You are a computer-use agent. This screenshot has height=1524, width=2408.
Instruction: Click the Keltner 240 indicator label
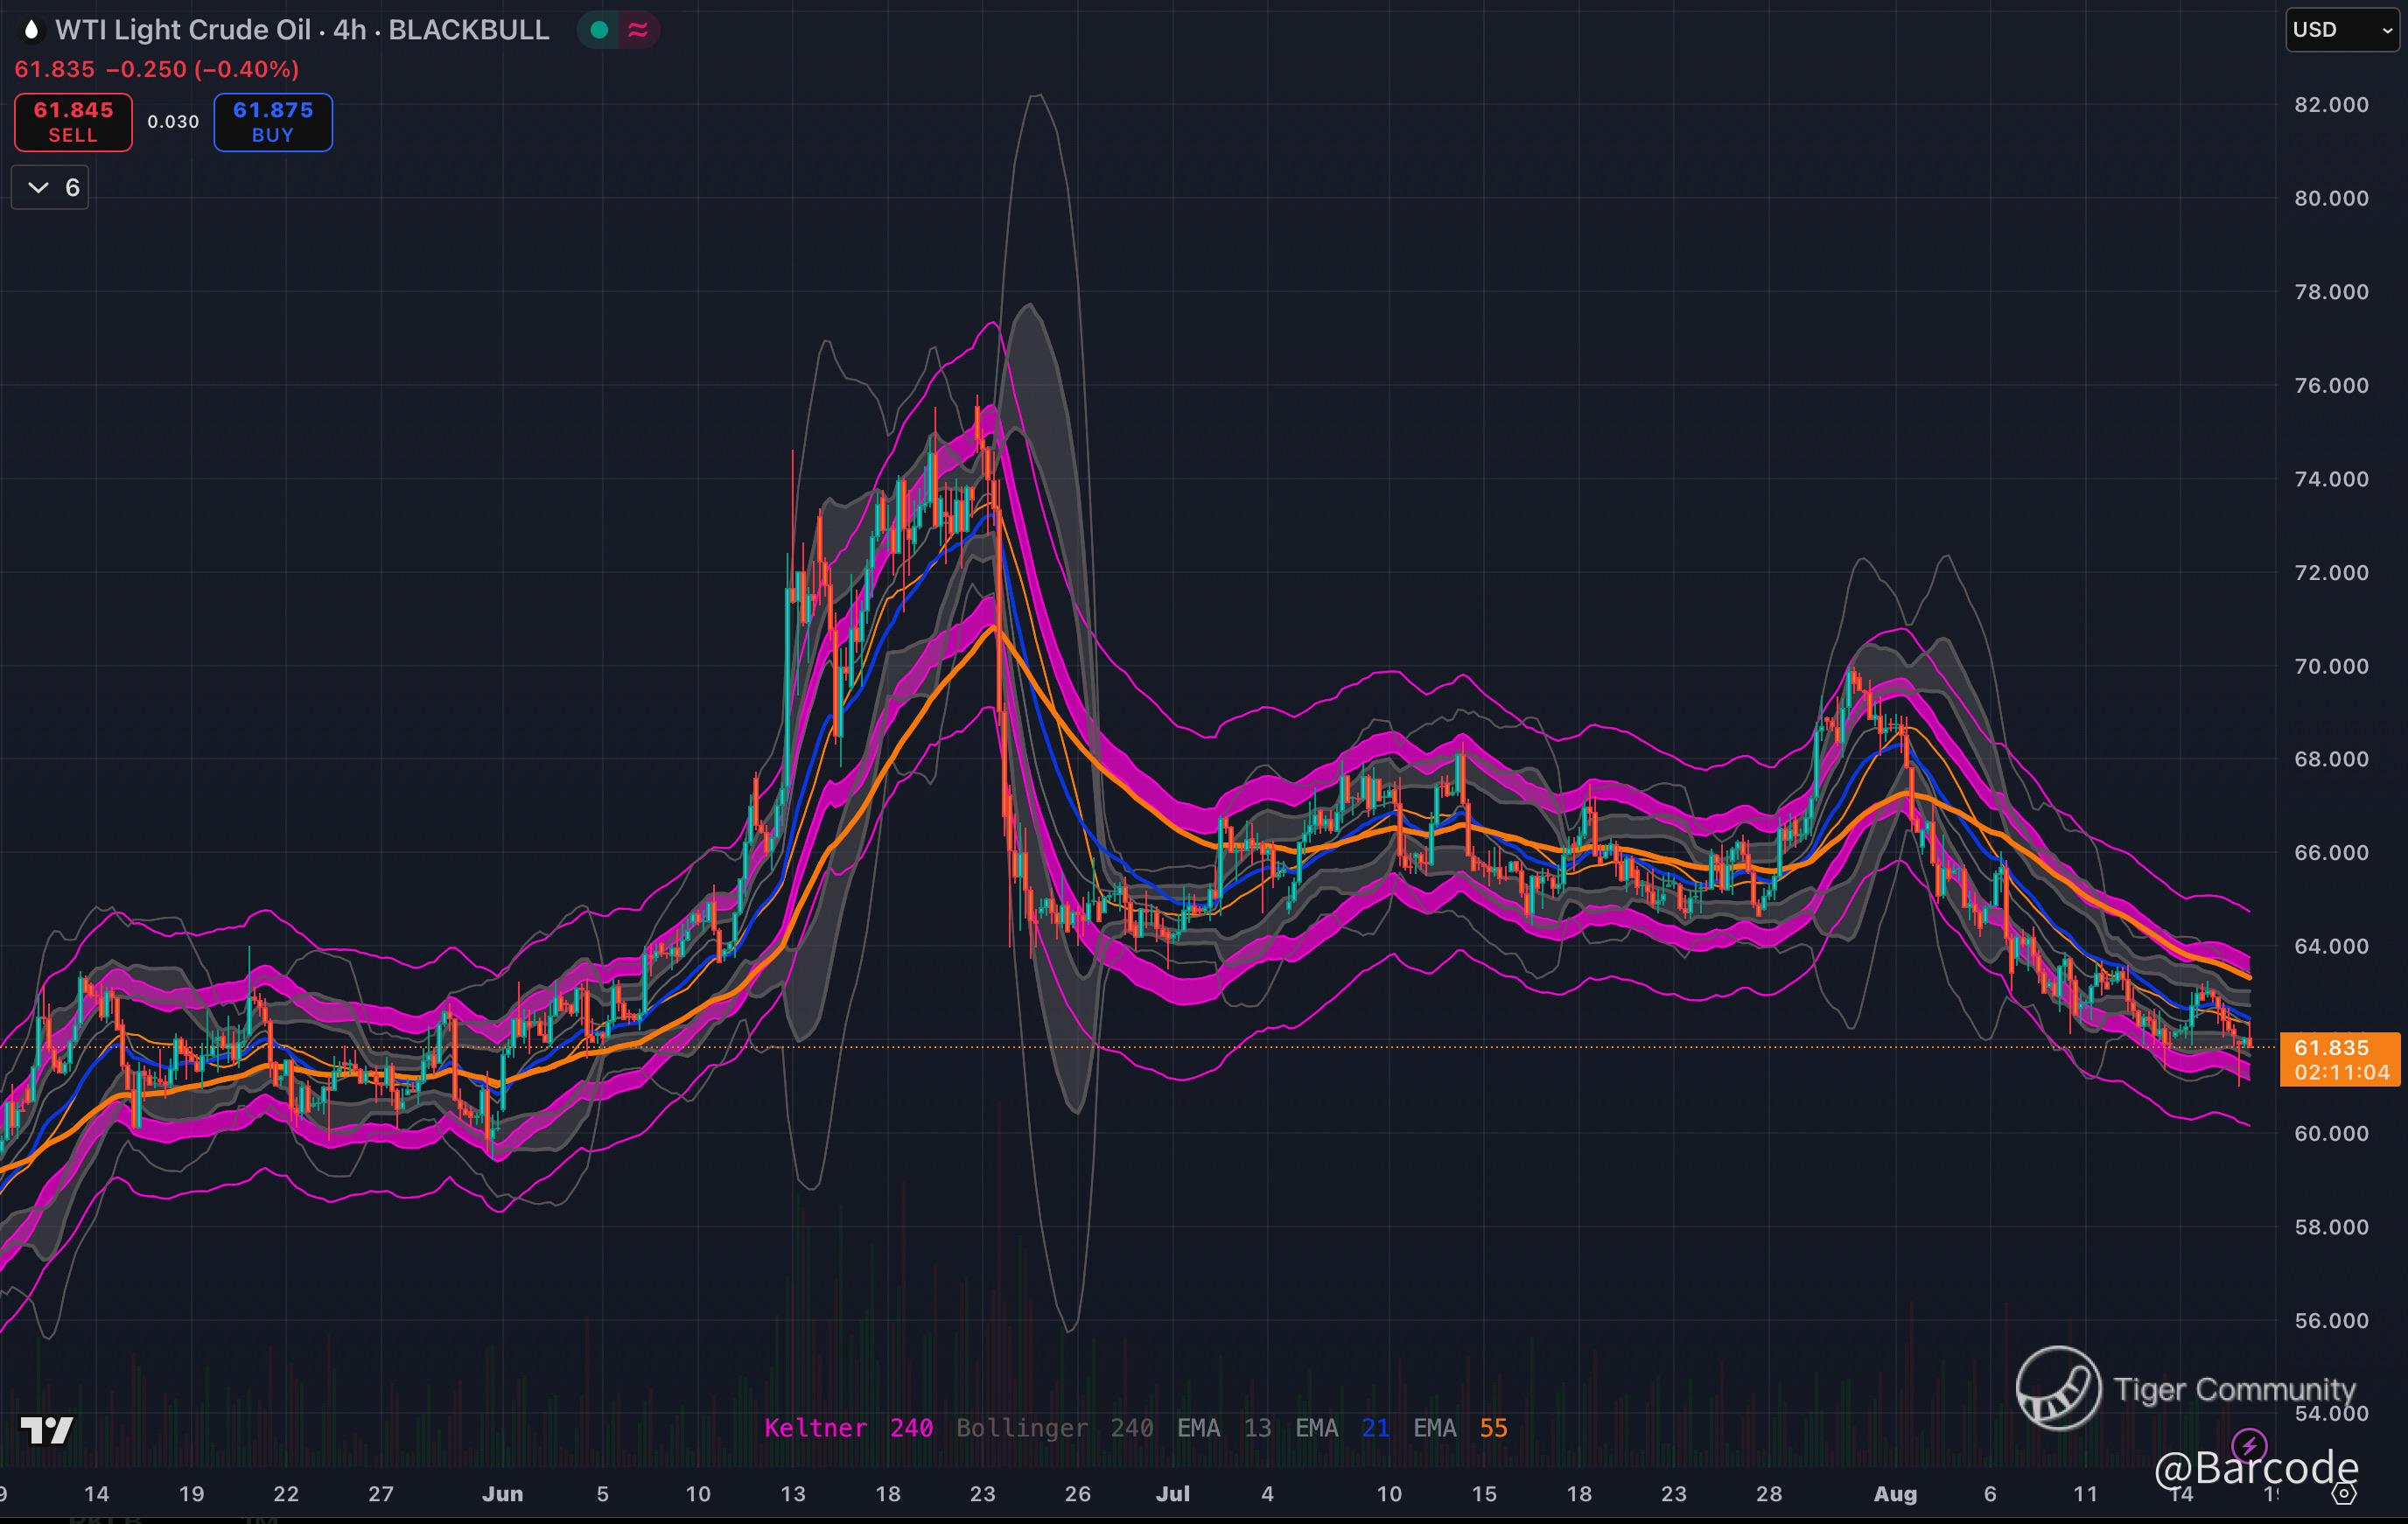tap(848, 1428)
